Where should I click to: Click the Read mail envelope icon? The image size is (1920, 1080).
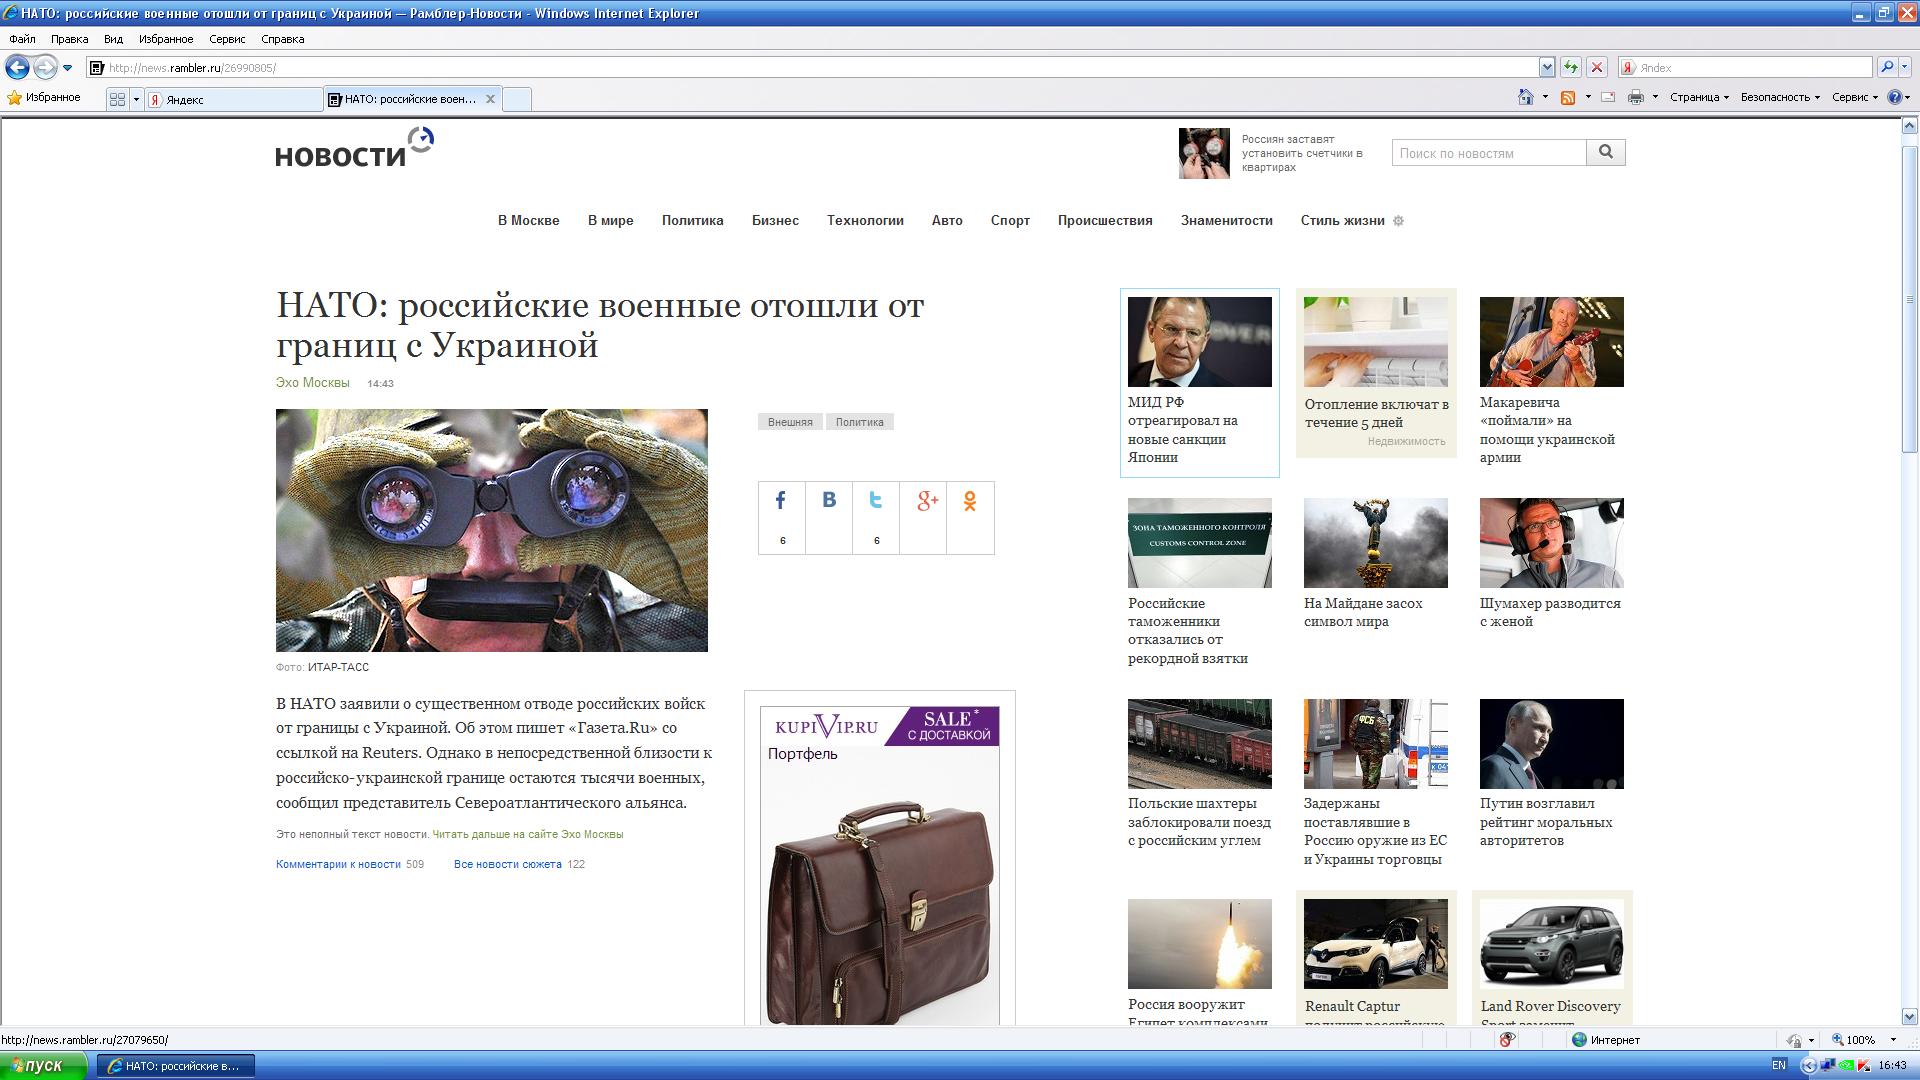[x=1608, y=97]
